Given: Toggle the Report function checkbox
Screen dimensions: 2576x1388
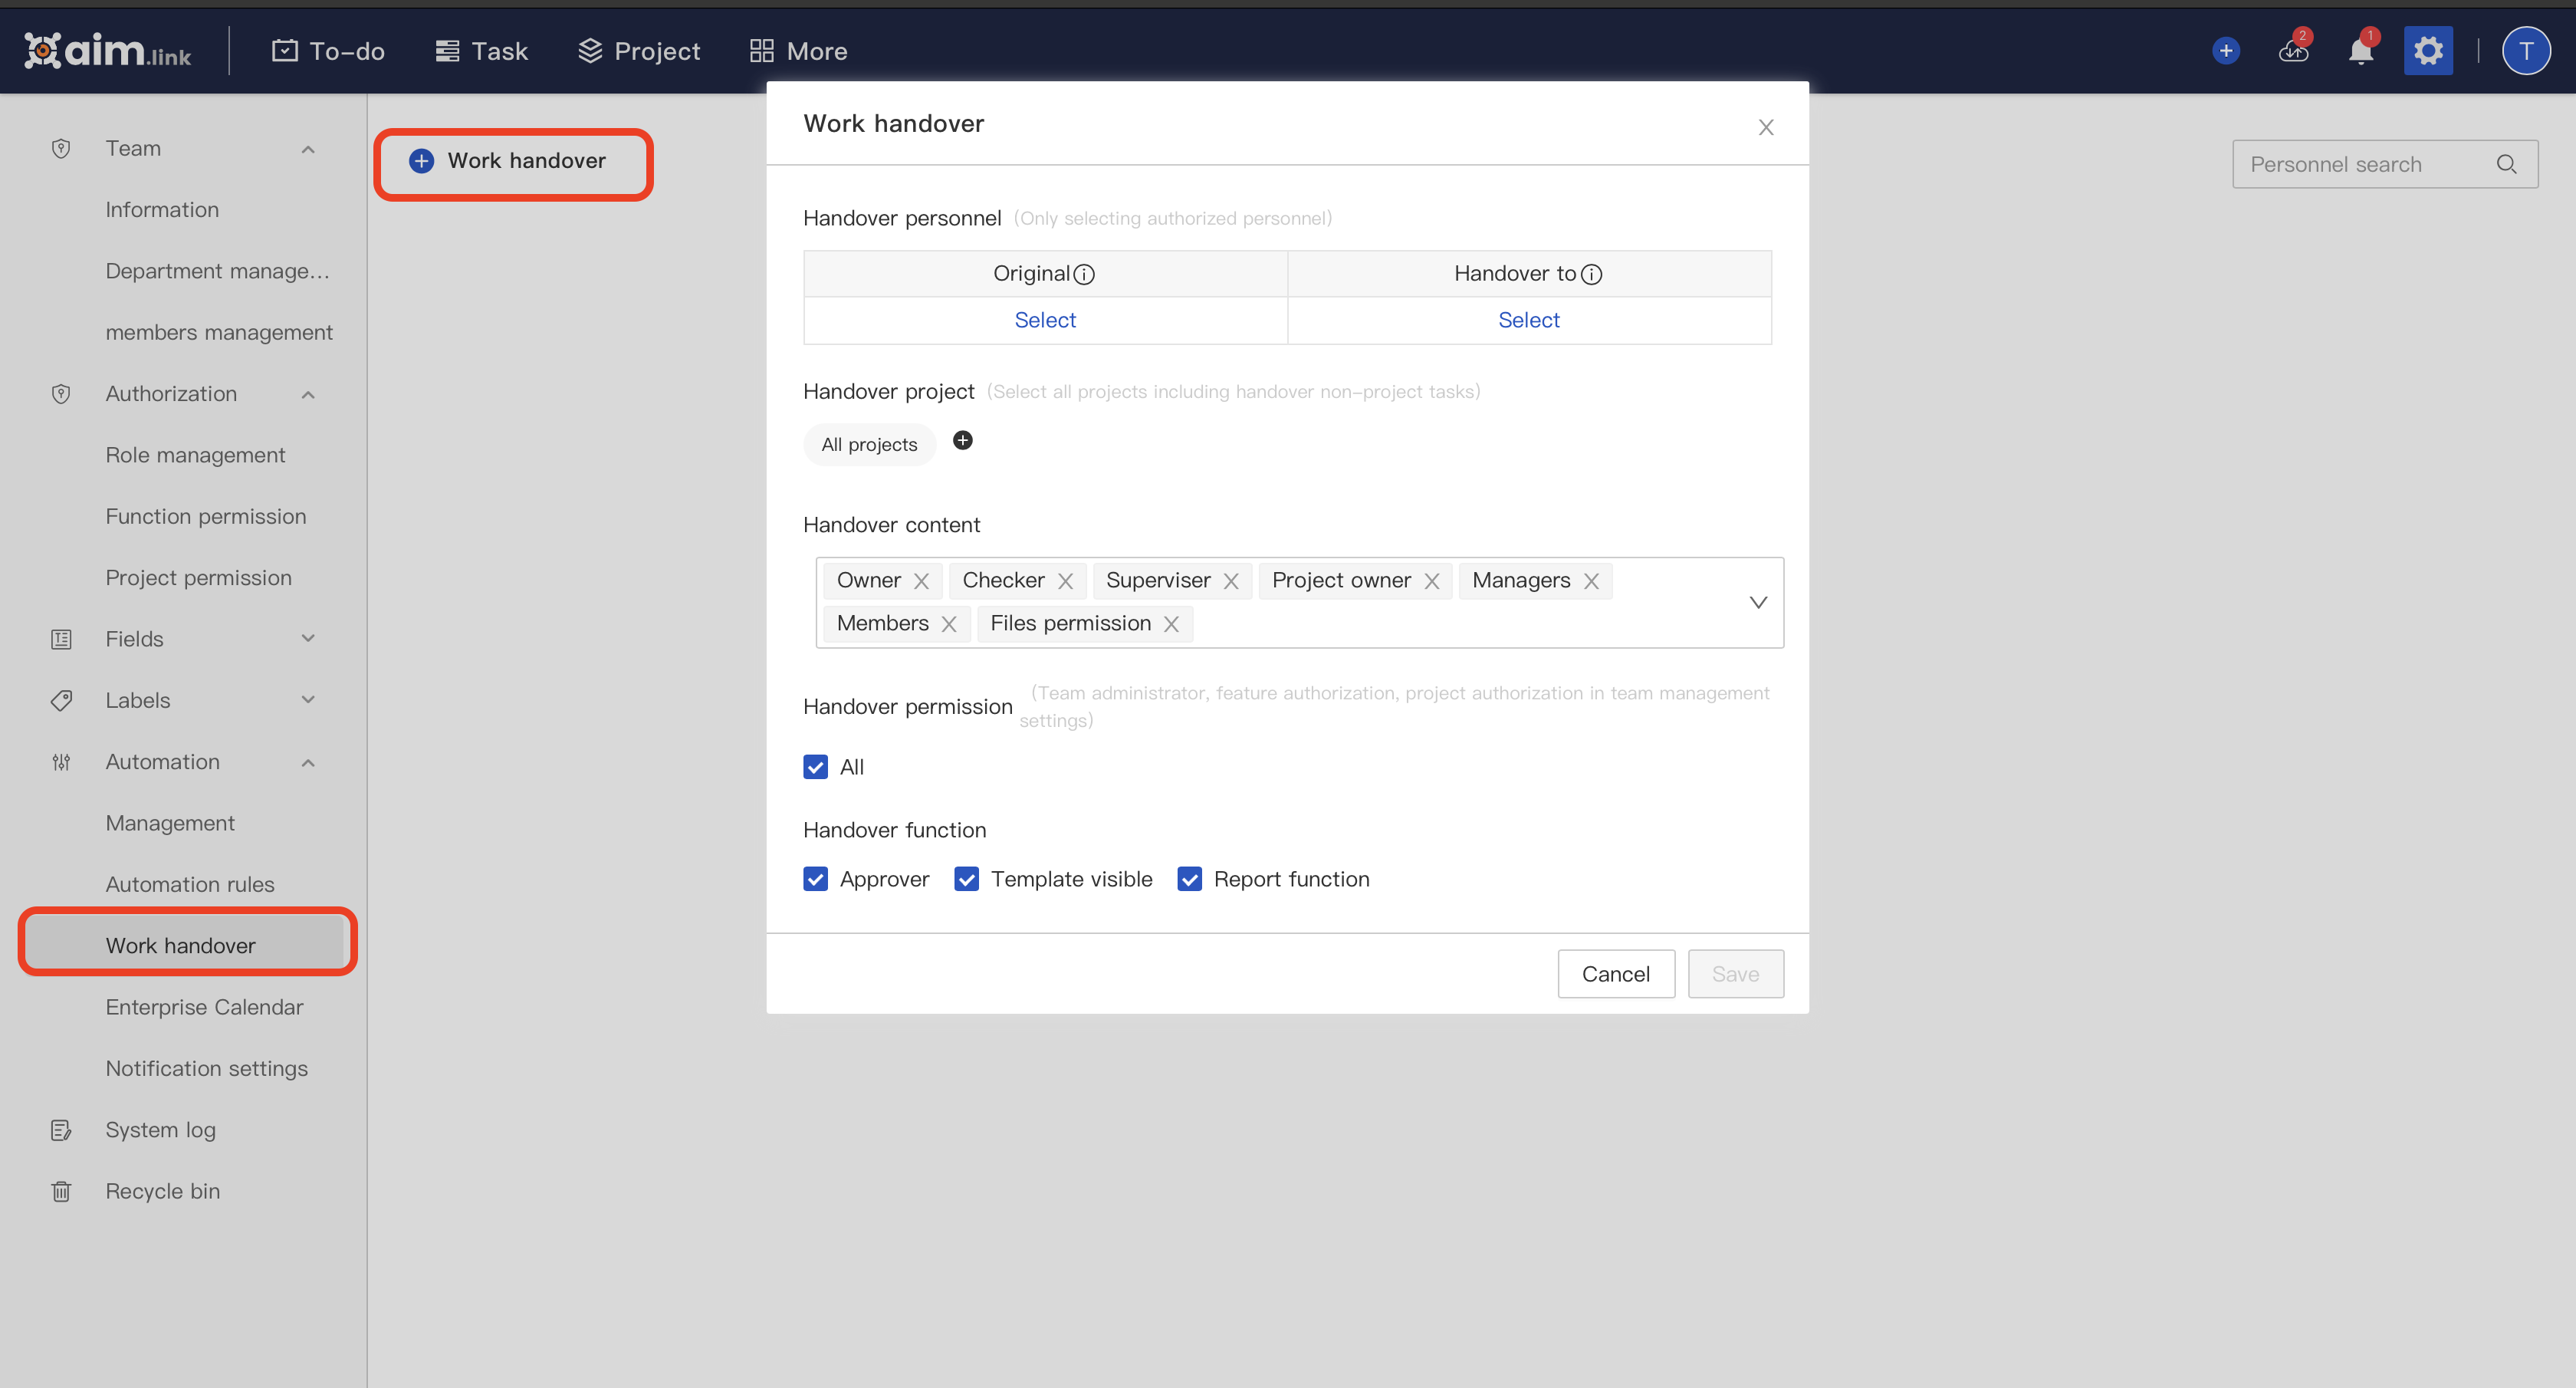Looking at the screenshot, I should [1189, 879].
